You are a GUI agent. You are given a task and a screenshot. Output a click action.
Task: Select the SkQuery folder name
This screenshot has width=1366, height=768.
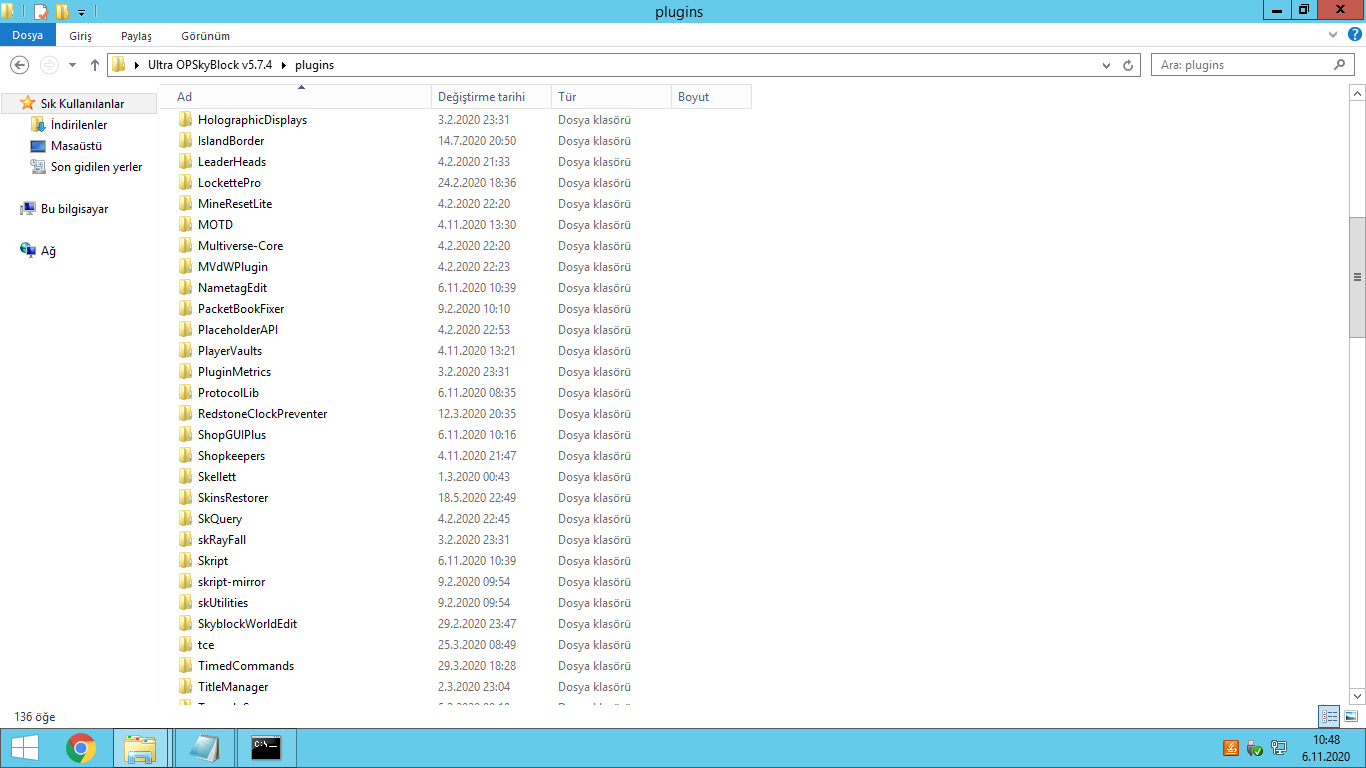tap(220, 519)
